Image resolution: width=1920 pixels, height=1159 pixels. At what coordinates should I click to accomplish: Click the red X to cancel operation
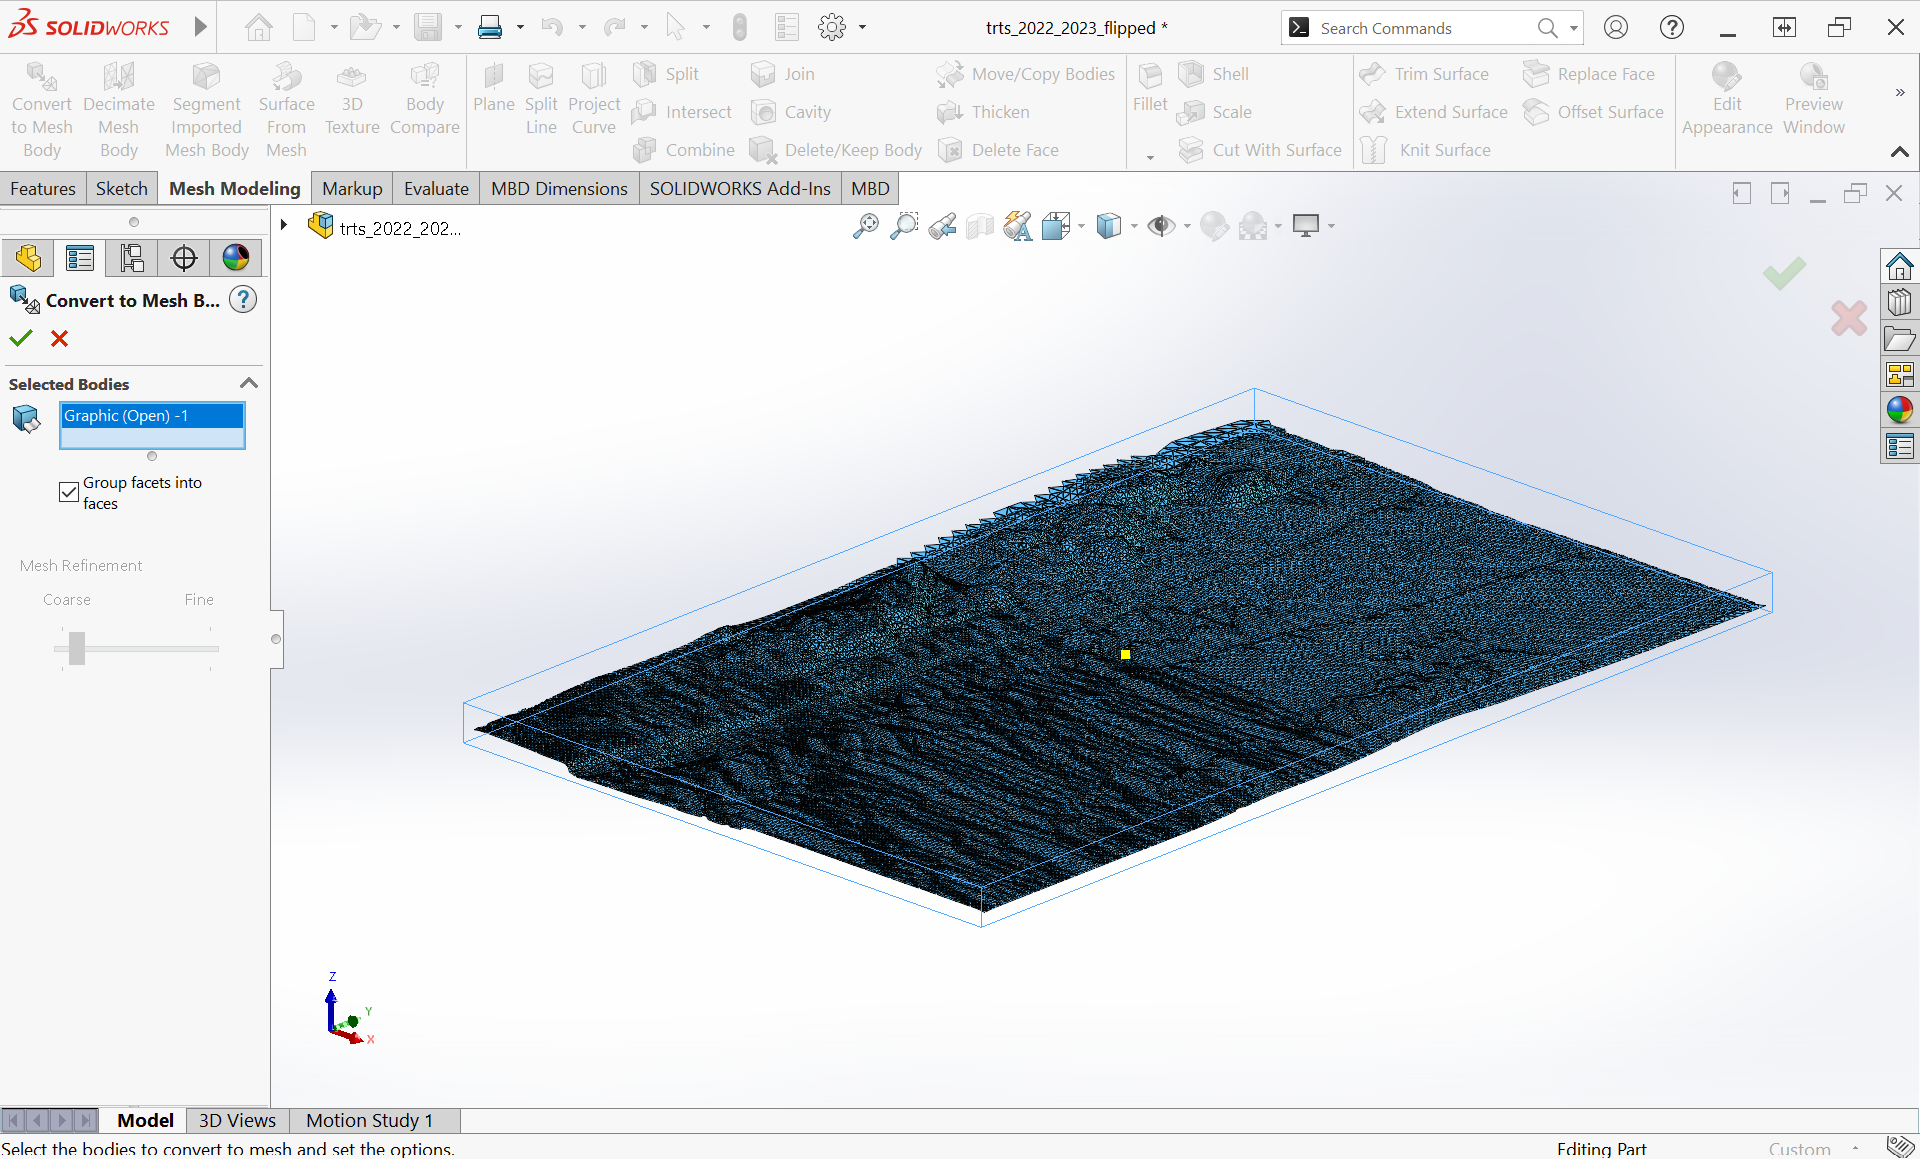click(58, 337)
